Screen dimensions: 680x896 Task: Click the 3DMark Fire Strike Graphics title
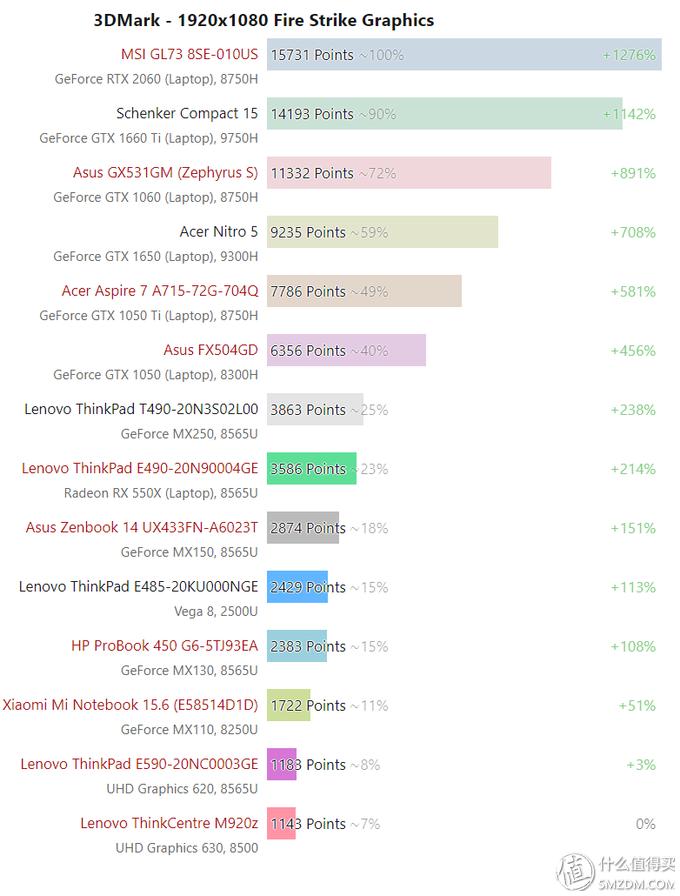pyautogui.click(x=263, y=20)
